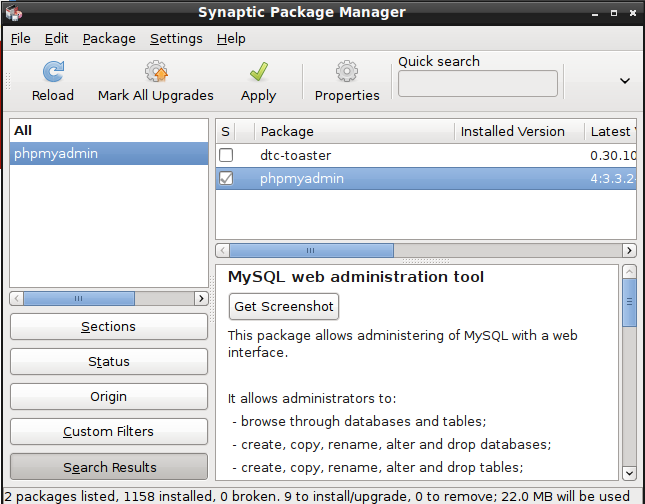Viewport: 645px width, 504px height.
Task: Click the status bar packages summary text
Action: pyautogui.click(x=317, y=496)
